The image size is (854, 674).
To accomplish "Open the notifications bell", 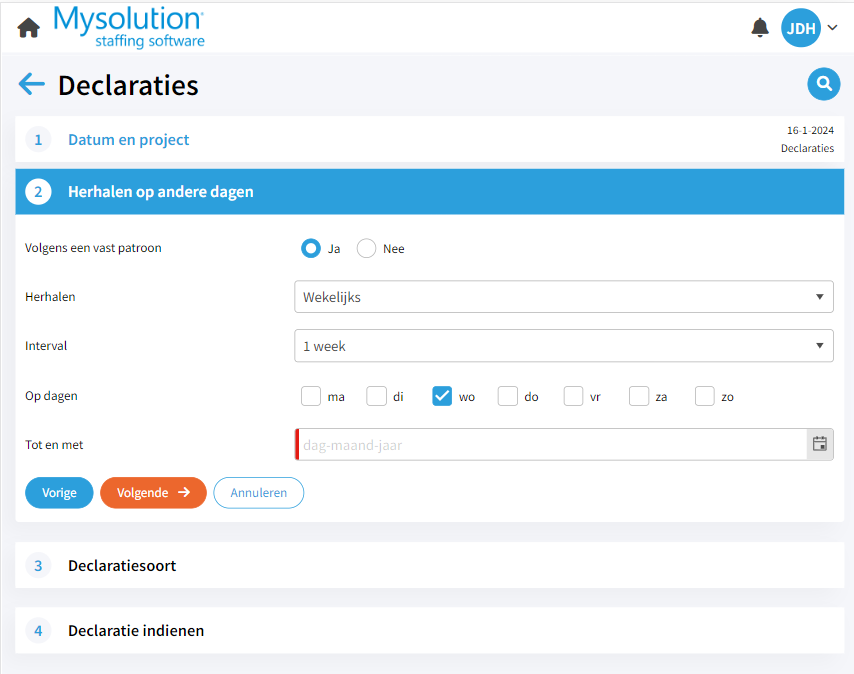I will click(x=760, y=27).
